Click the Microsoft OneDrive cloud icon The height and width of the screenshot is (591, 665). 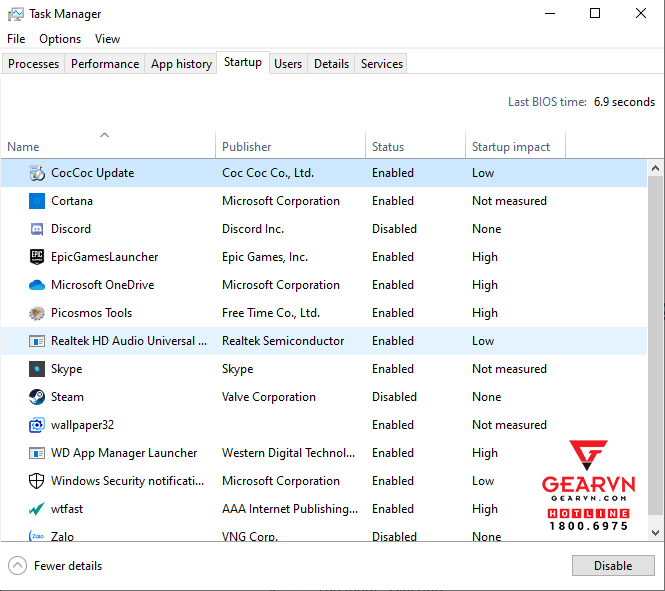click(x=37, y=285)
